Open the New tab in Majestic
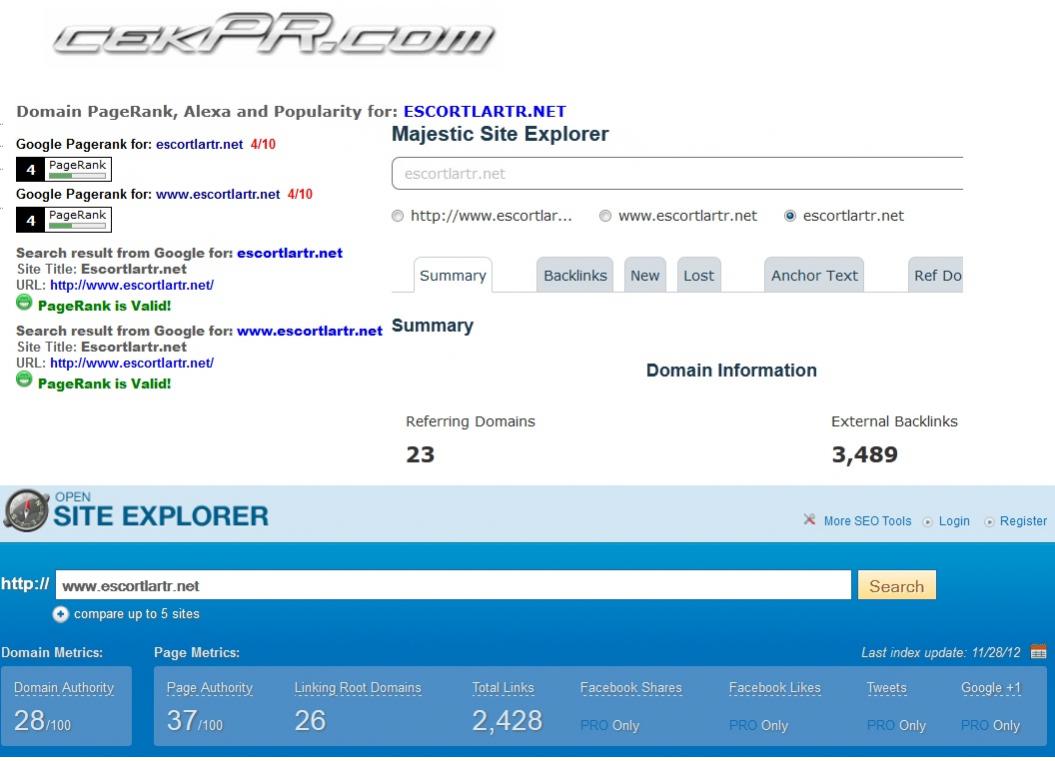This screenshot has width=1055, height=761. (645, 275)
